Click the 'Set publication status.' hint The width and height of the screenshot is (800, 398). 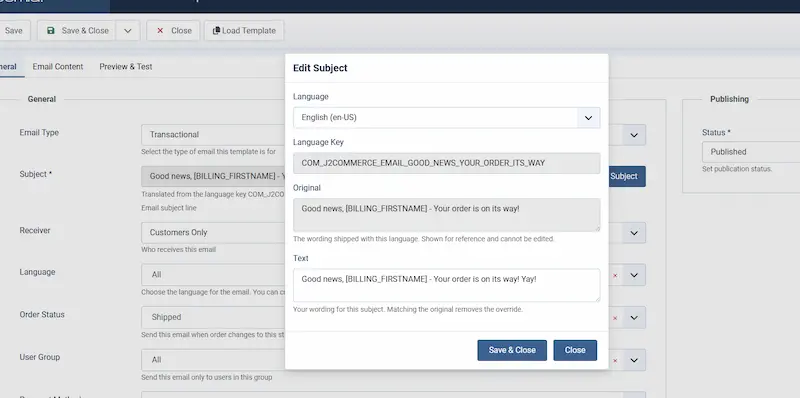point(737,169)
